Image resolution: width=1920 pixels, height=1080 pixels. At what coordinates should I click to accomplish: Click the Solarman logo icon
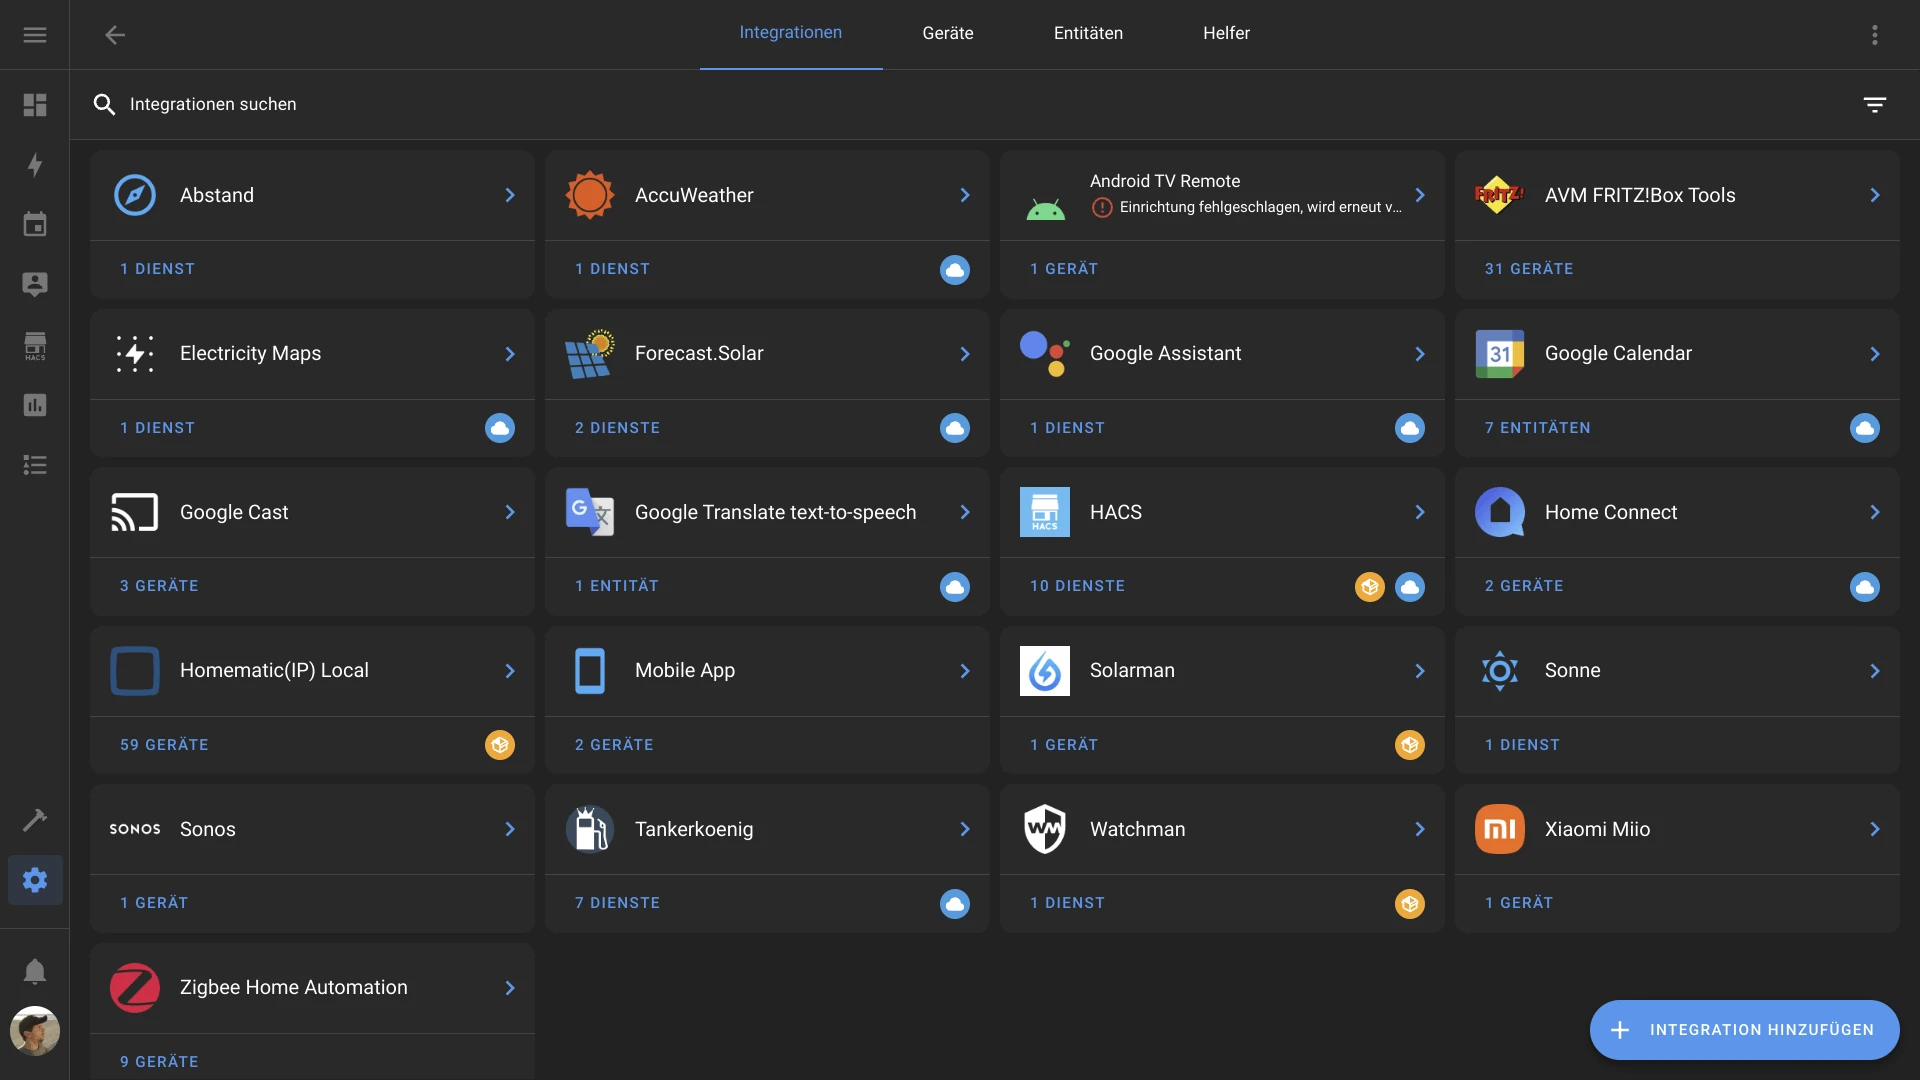[x=1045, y=671]
